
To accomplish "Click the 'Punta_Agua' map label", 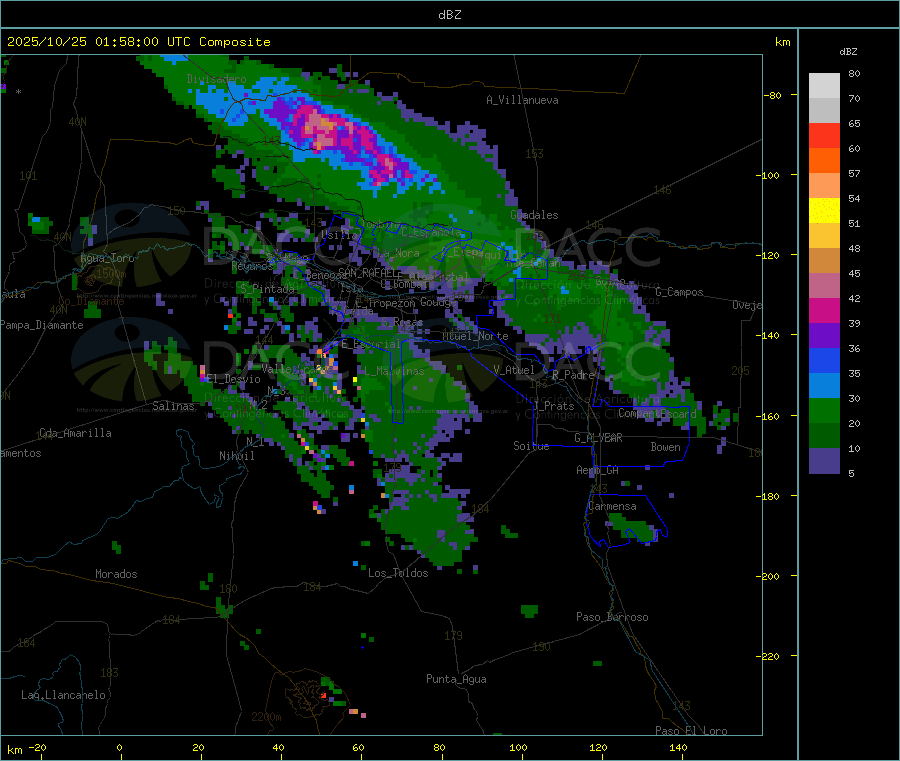I will pos(456,679).
